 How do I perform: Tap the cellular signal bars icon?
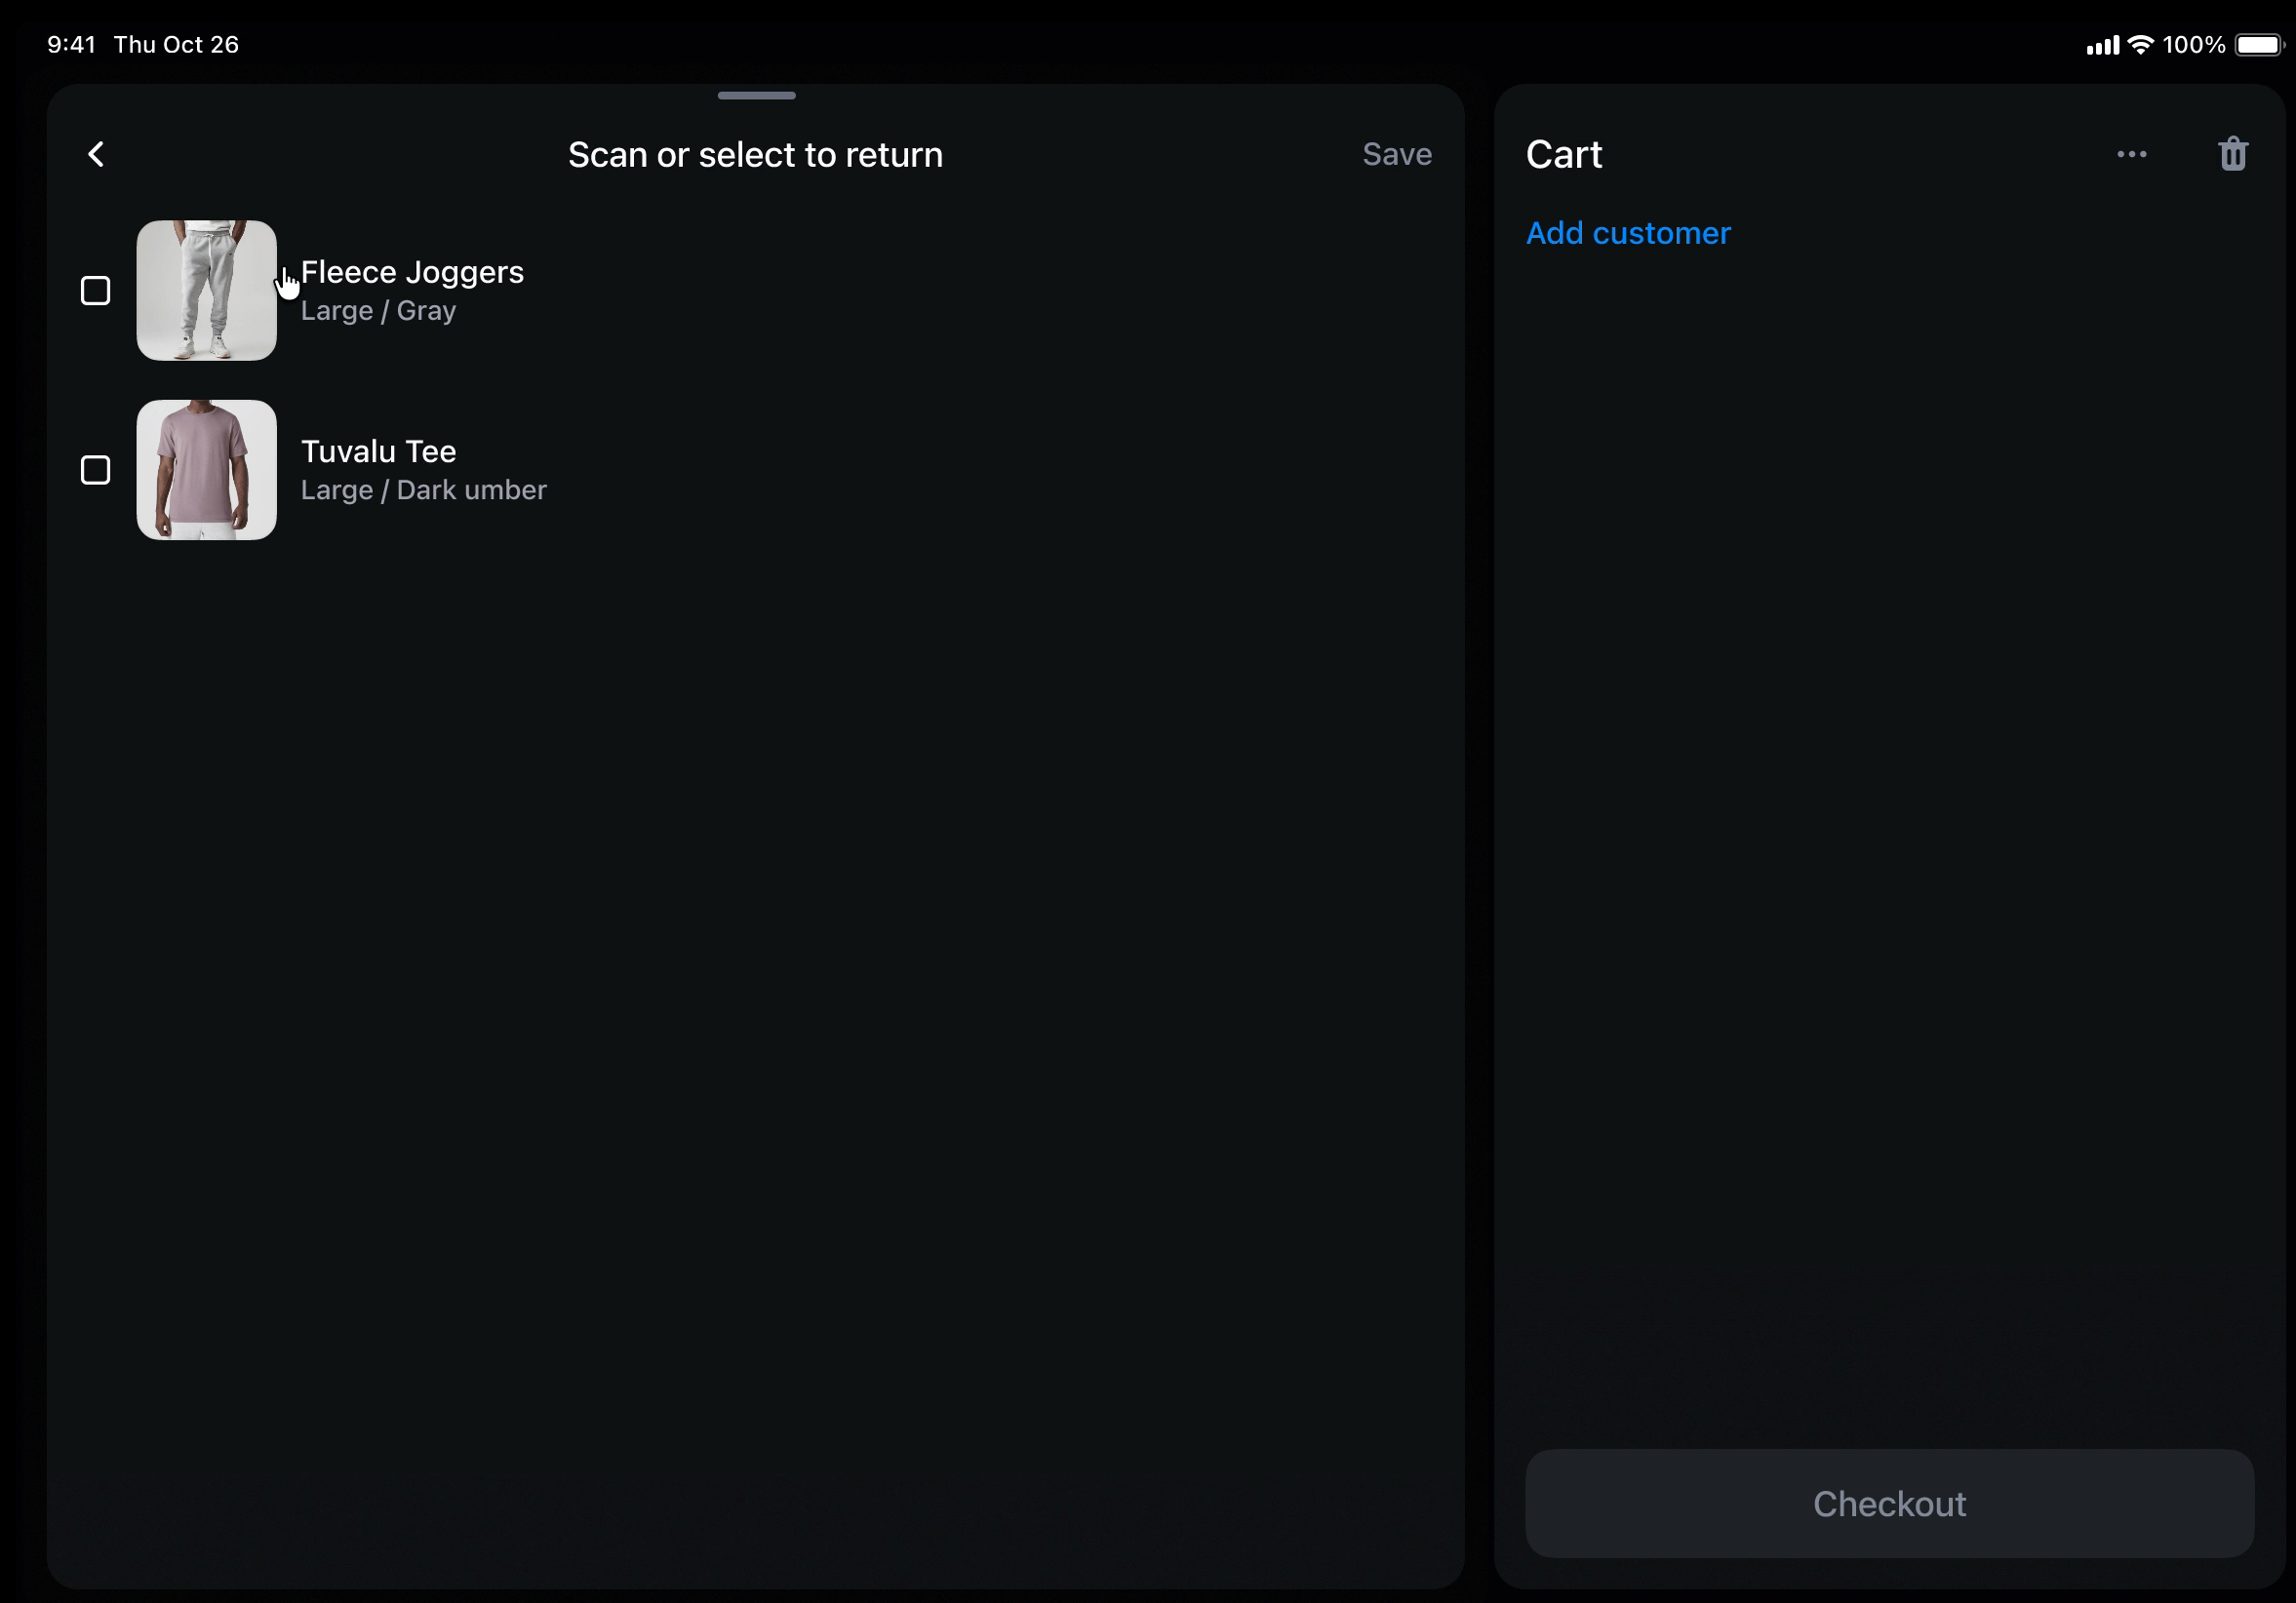pyautogui.click(x=2102, y=45)
